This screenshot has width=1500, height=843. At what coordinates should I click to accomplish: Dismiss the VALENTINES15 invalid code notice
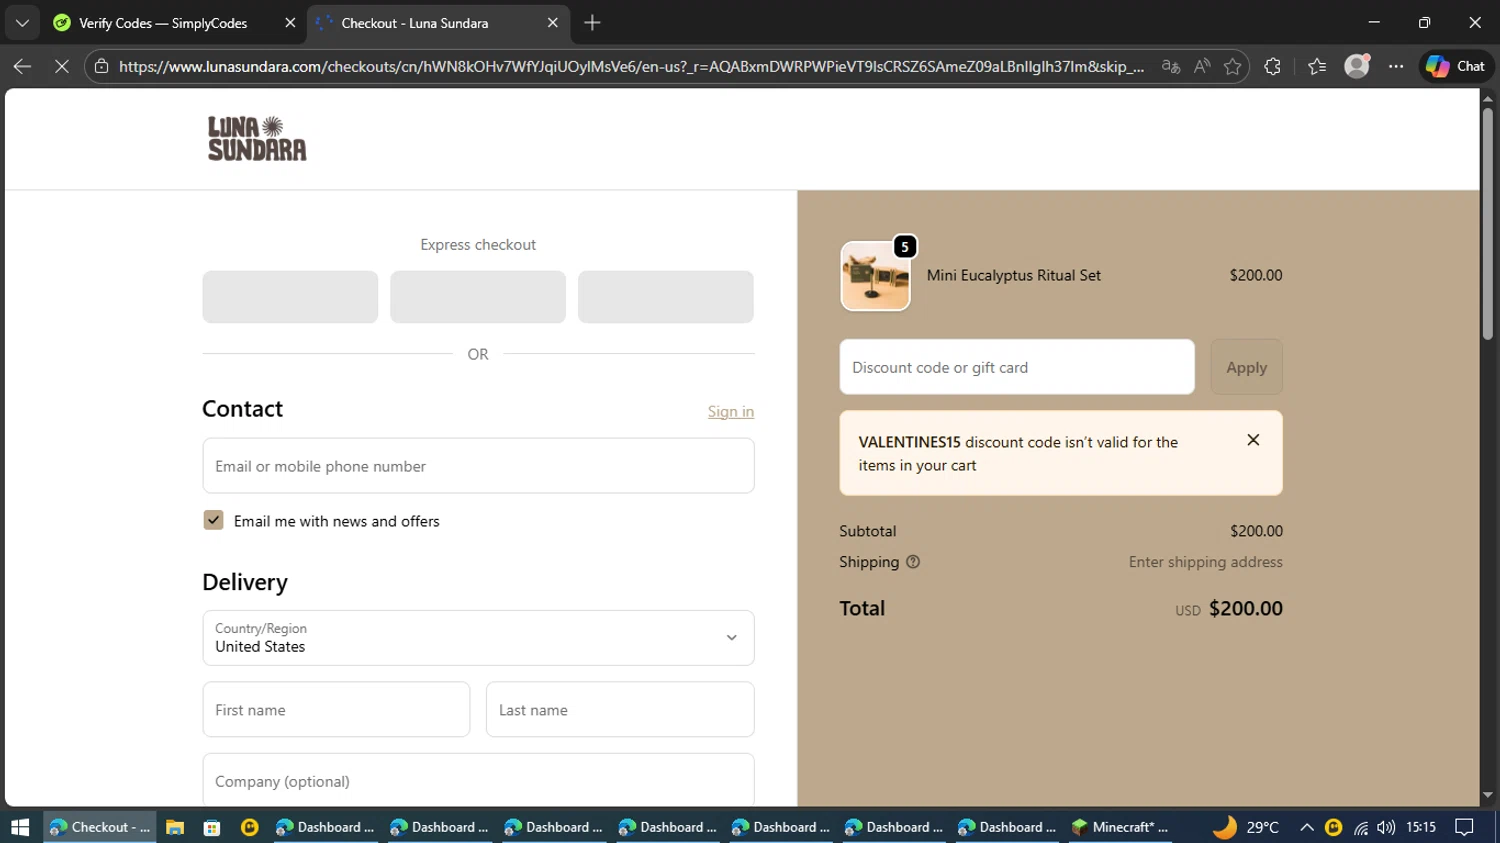[1253, 440]
